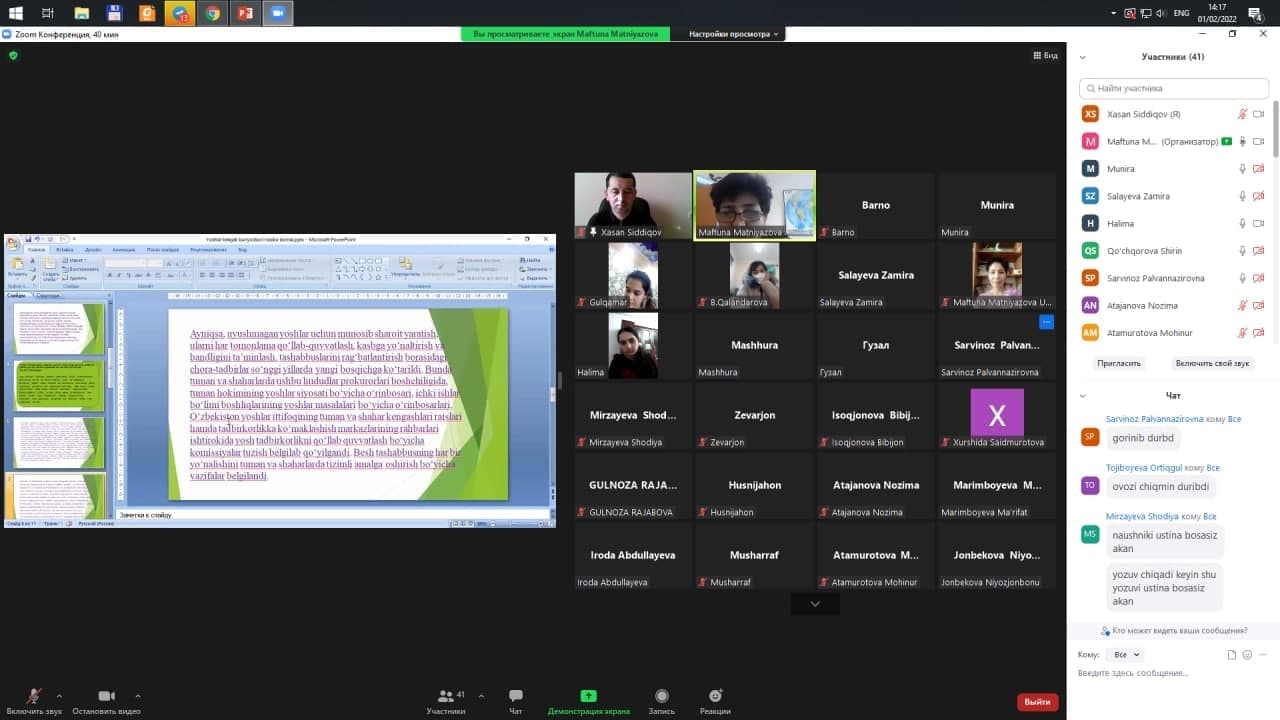Click chat message 'ovozi chiqmin duribdi'
The width and height of the screenshot is (1280, 720).
(x=1160, y=487)
